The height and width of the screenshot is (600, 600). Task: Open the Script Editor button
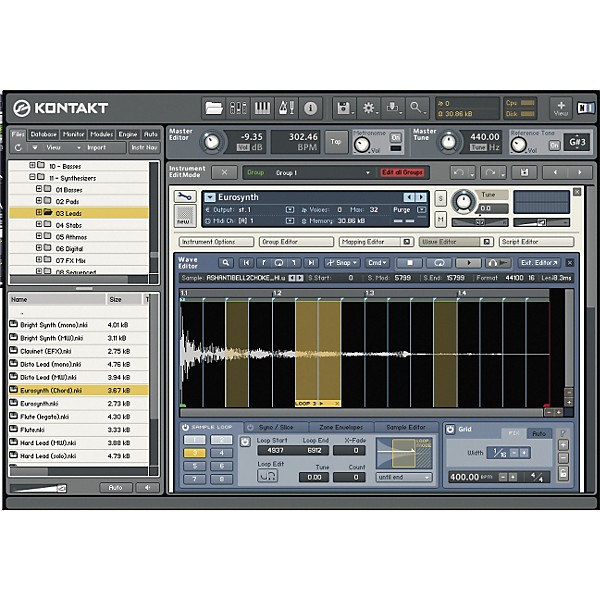coord(536,242)
